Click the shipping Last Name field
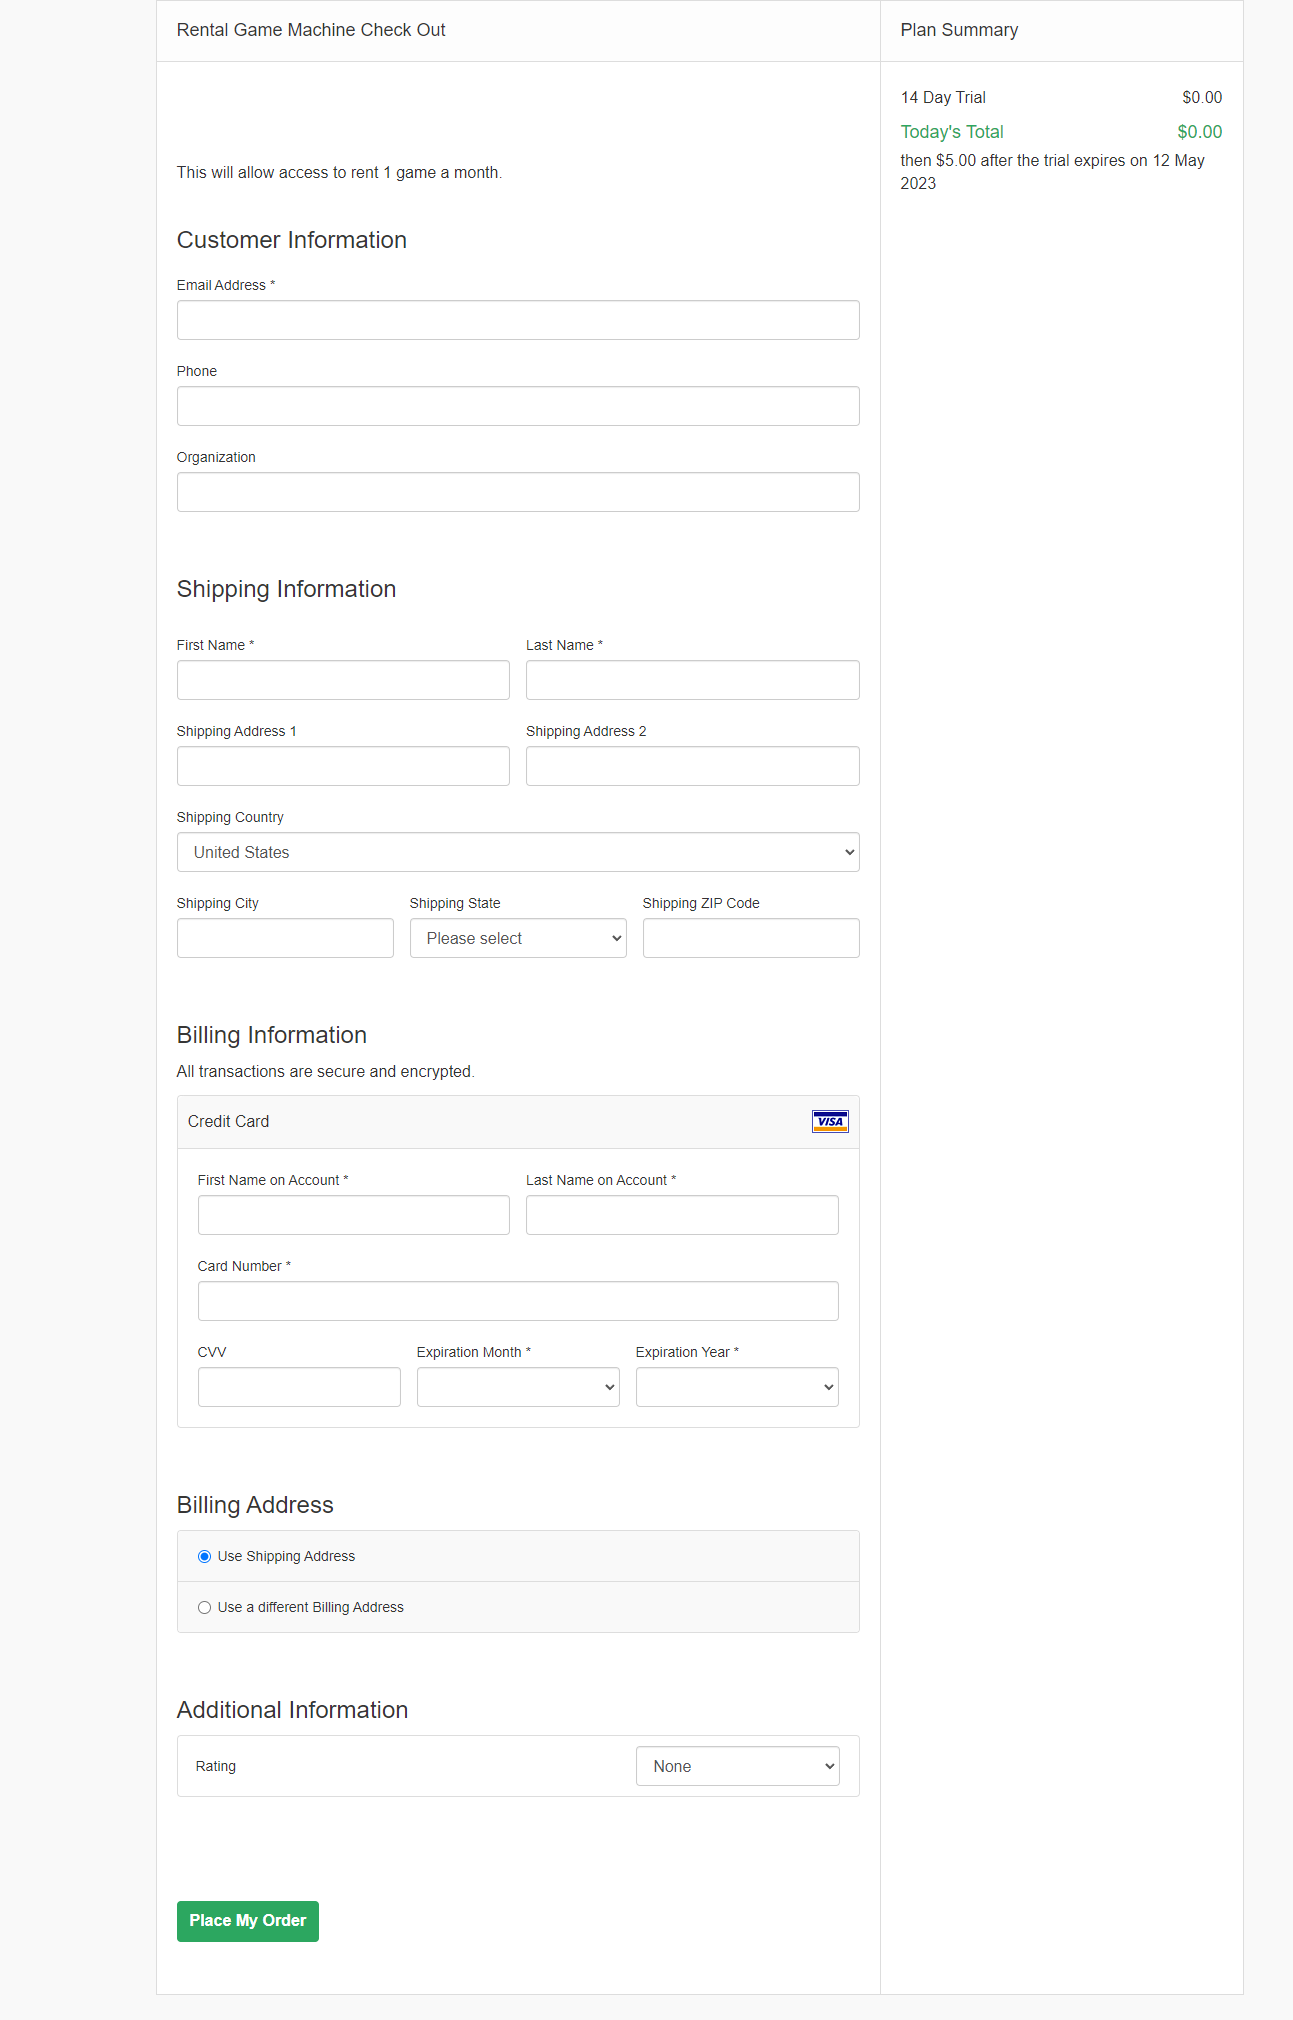This screenshot has width=1293, height=2020. click(692, 680)
